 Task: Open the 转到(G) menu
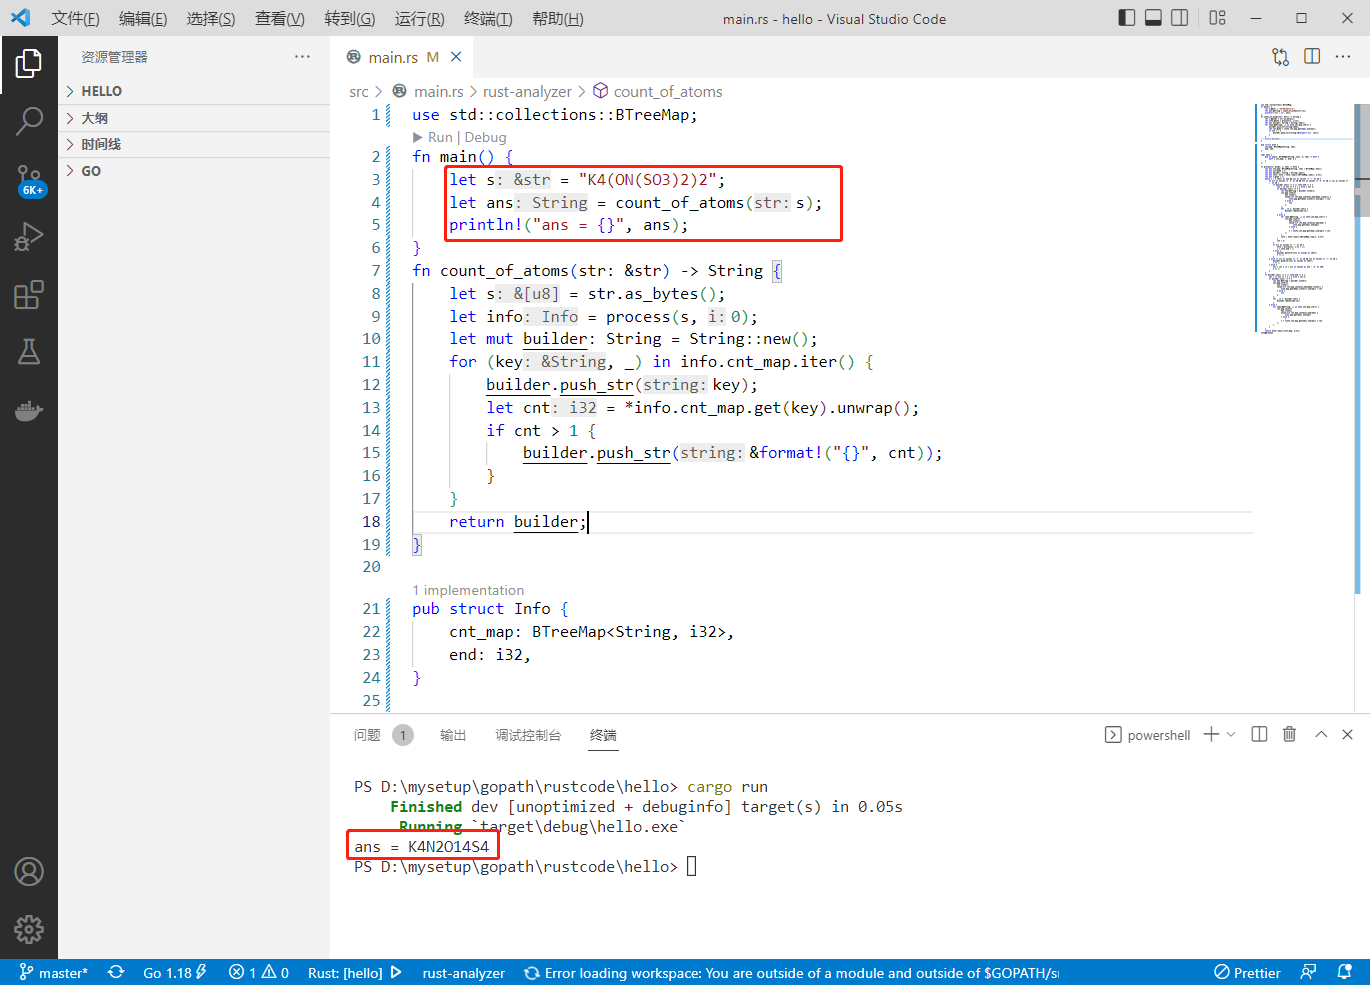349,18
